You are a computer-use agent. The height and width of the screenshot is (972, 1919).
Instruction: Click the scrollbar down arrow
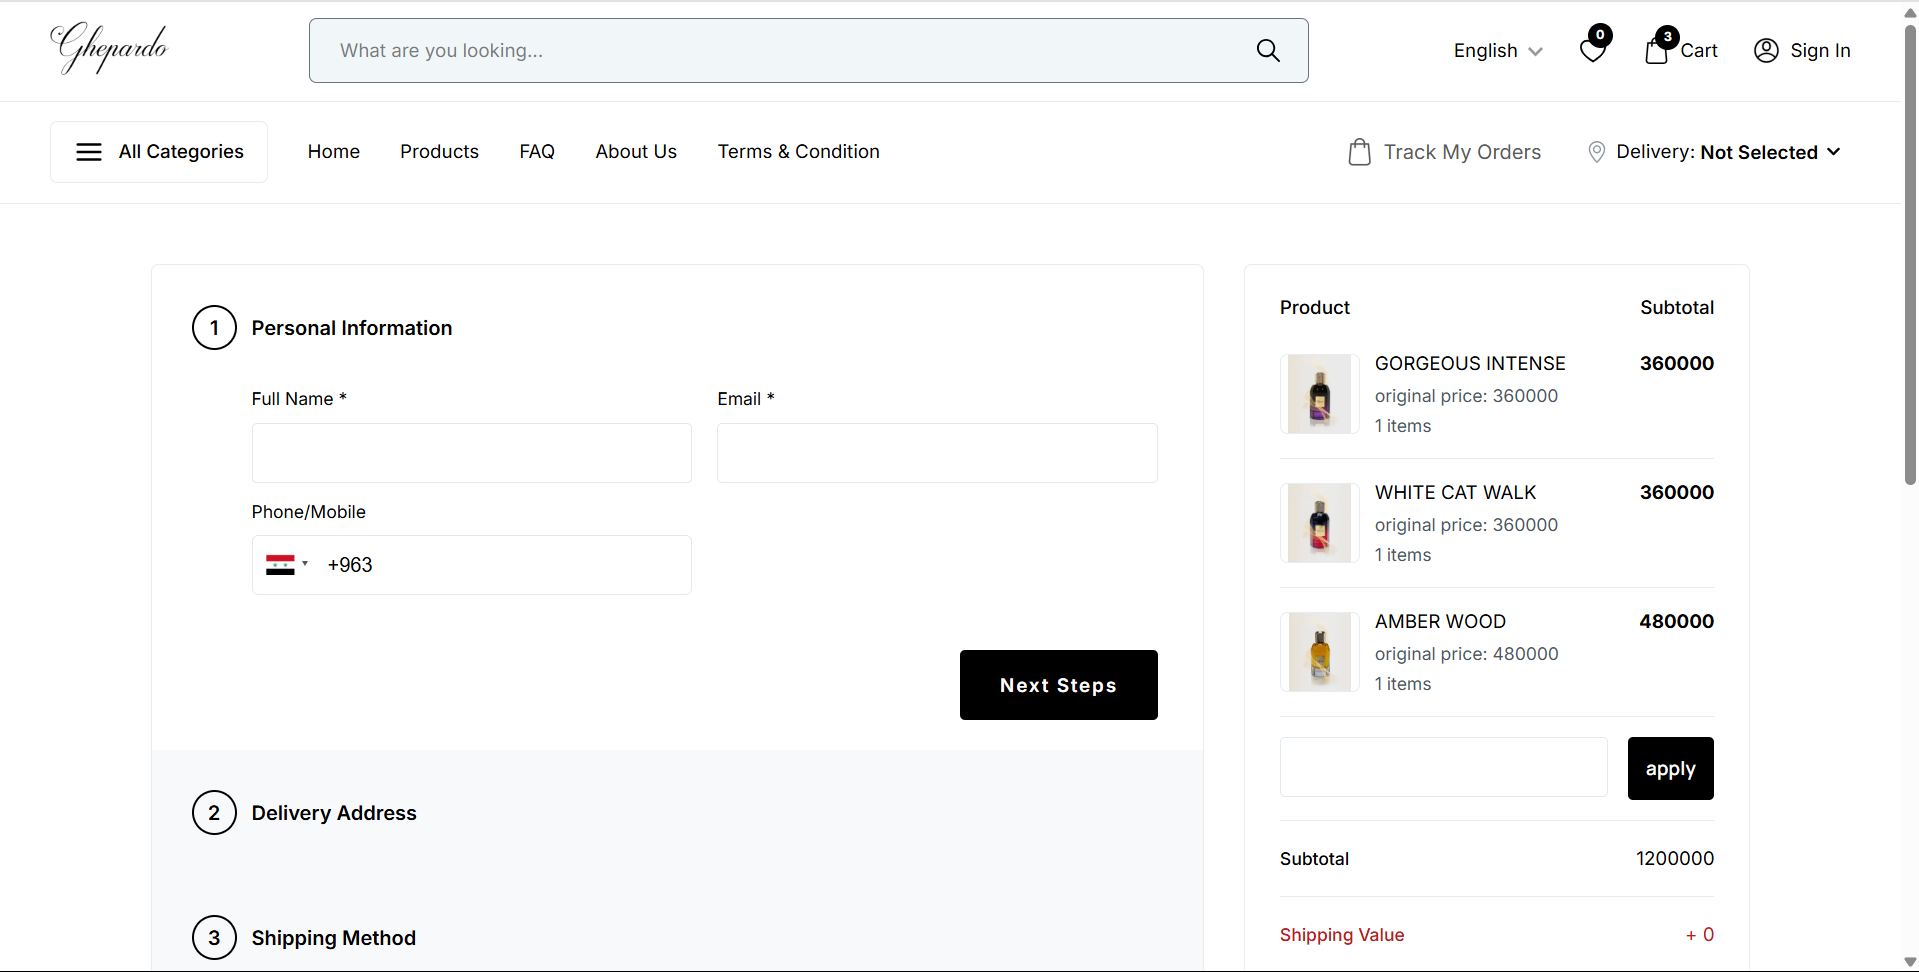coord(1910,962)
